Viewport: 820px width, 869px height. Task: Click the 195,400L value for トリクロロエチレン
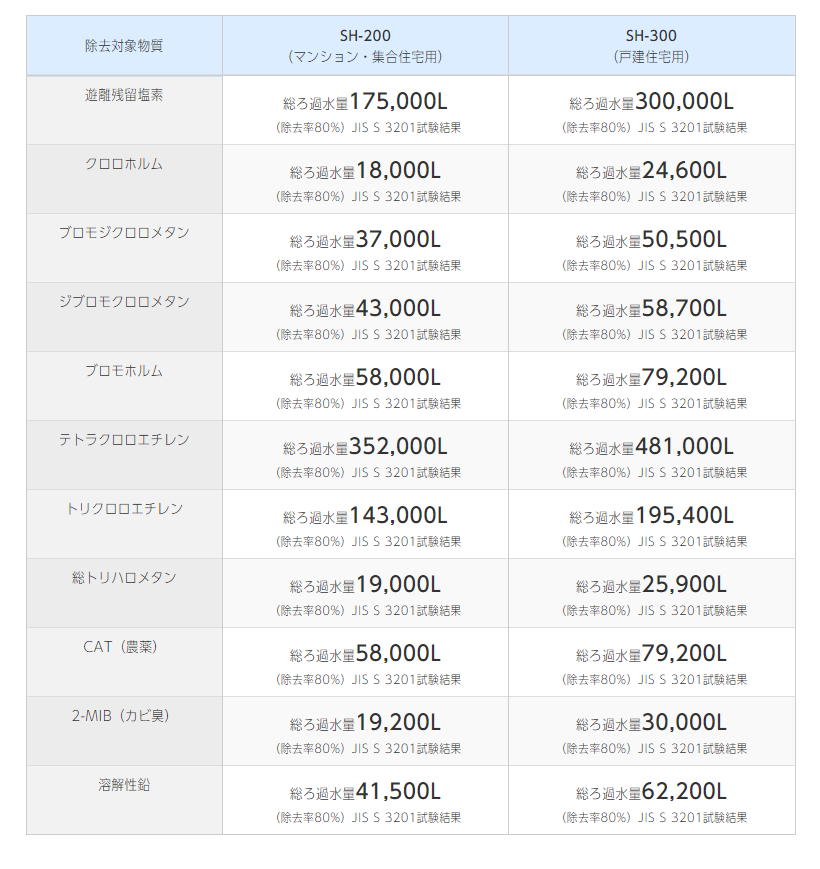click(684, 516)
